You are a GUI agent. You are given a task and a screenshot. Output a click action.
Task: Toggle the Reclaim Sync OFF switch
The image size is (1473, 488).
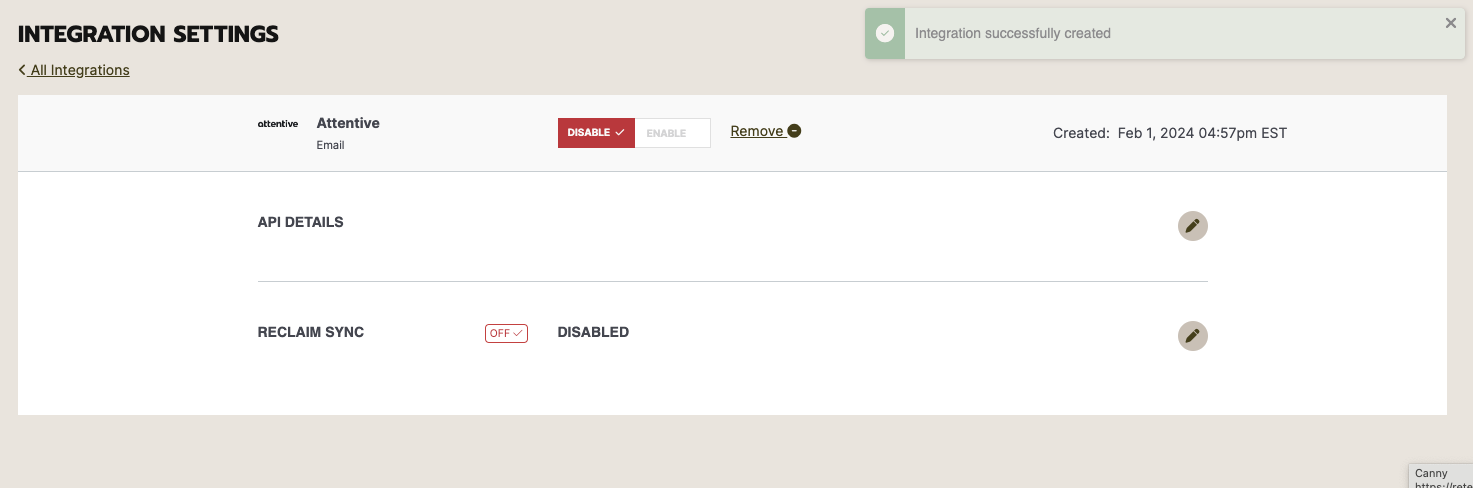point(506,333)
